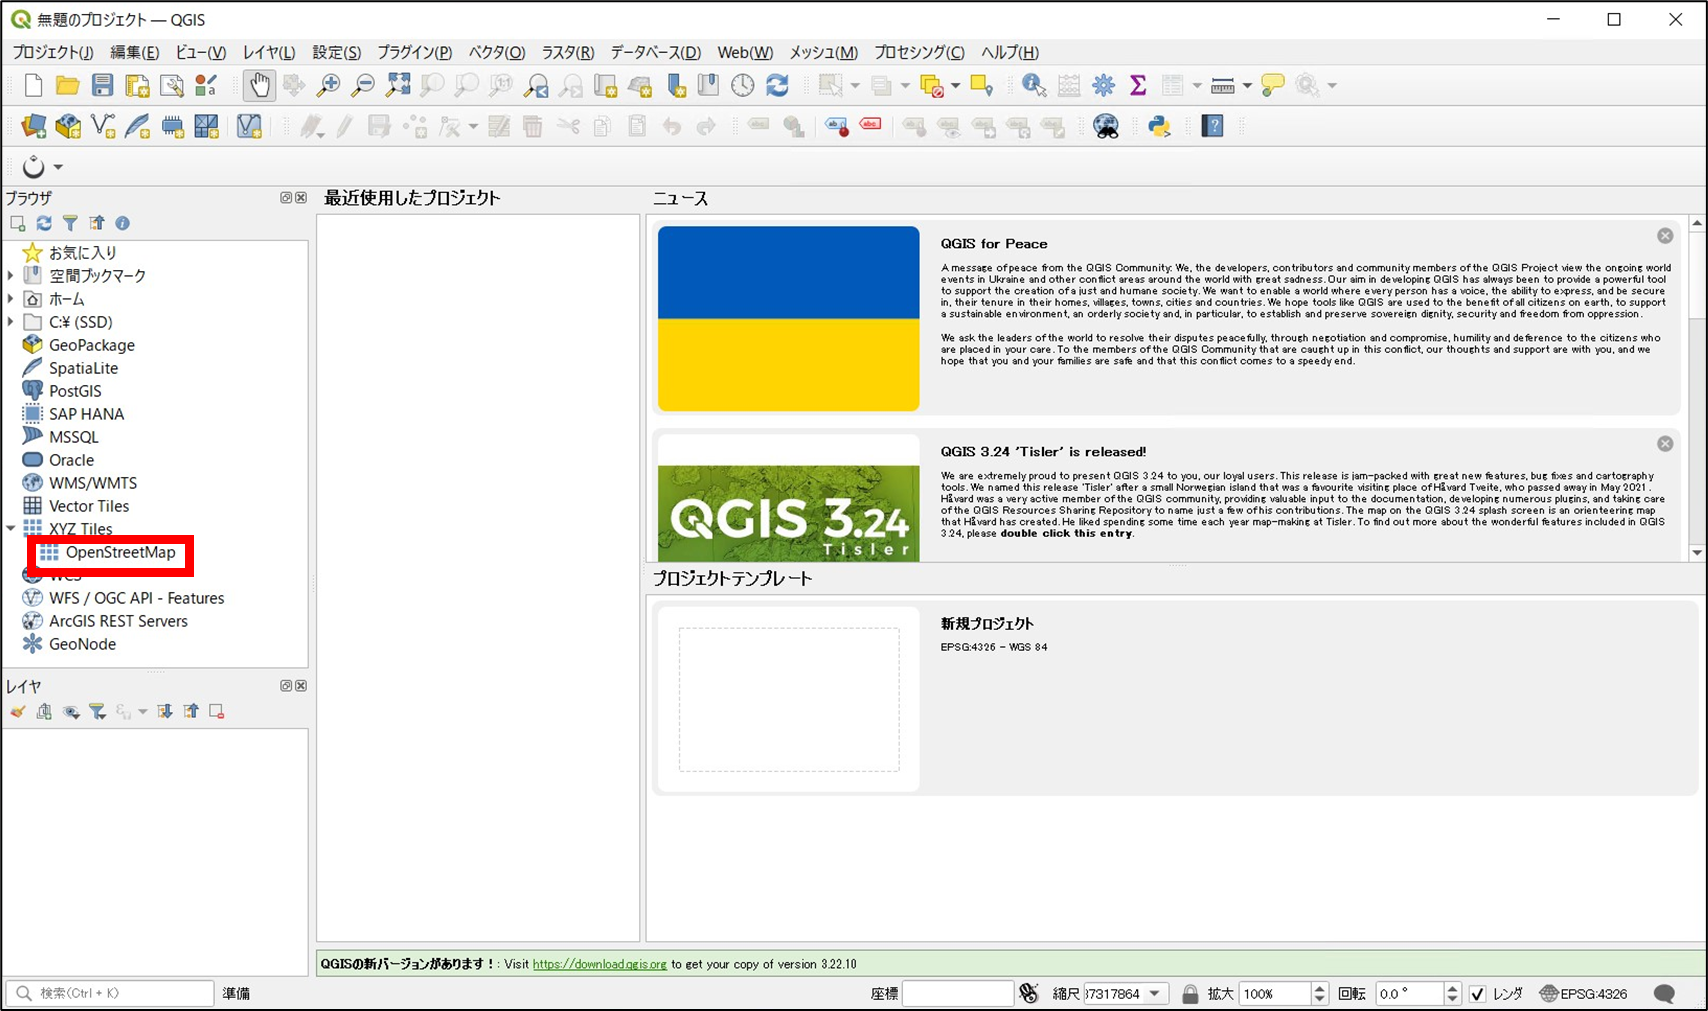Follow the download.qgis.org link
Viewport: 1708px width, 1011px height.
(x=599, y=964)
